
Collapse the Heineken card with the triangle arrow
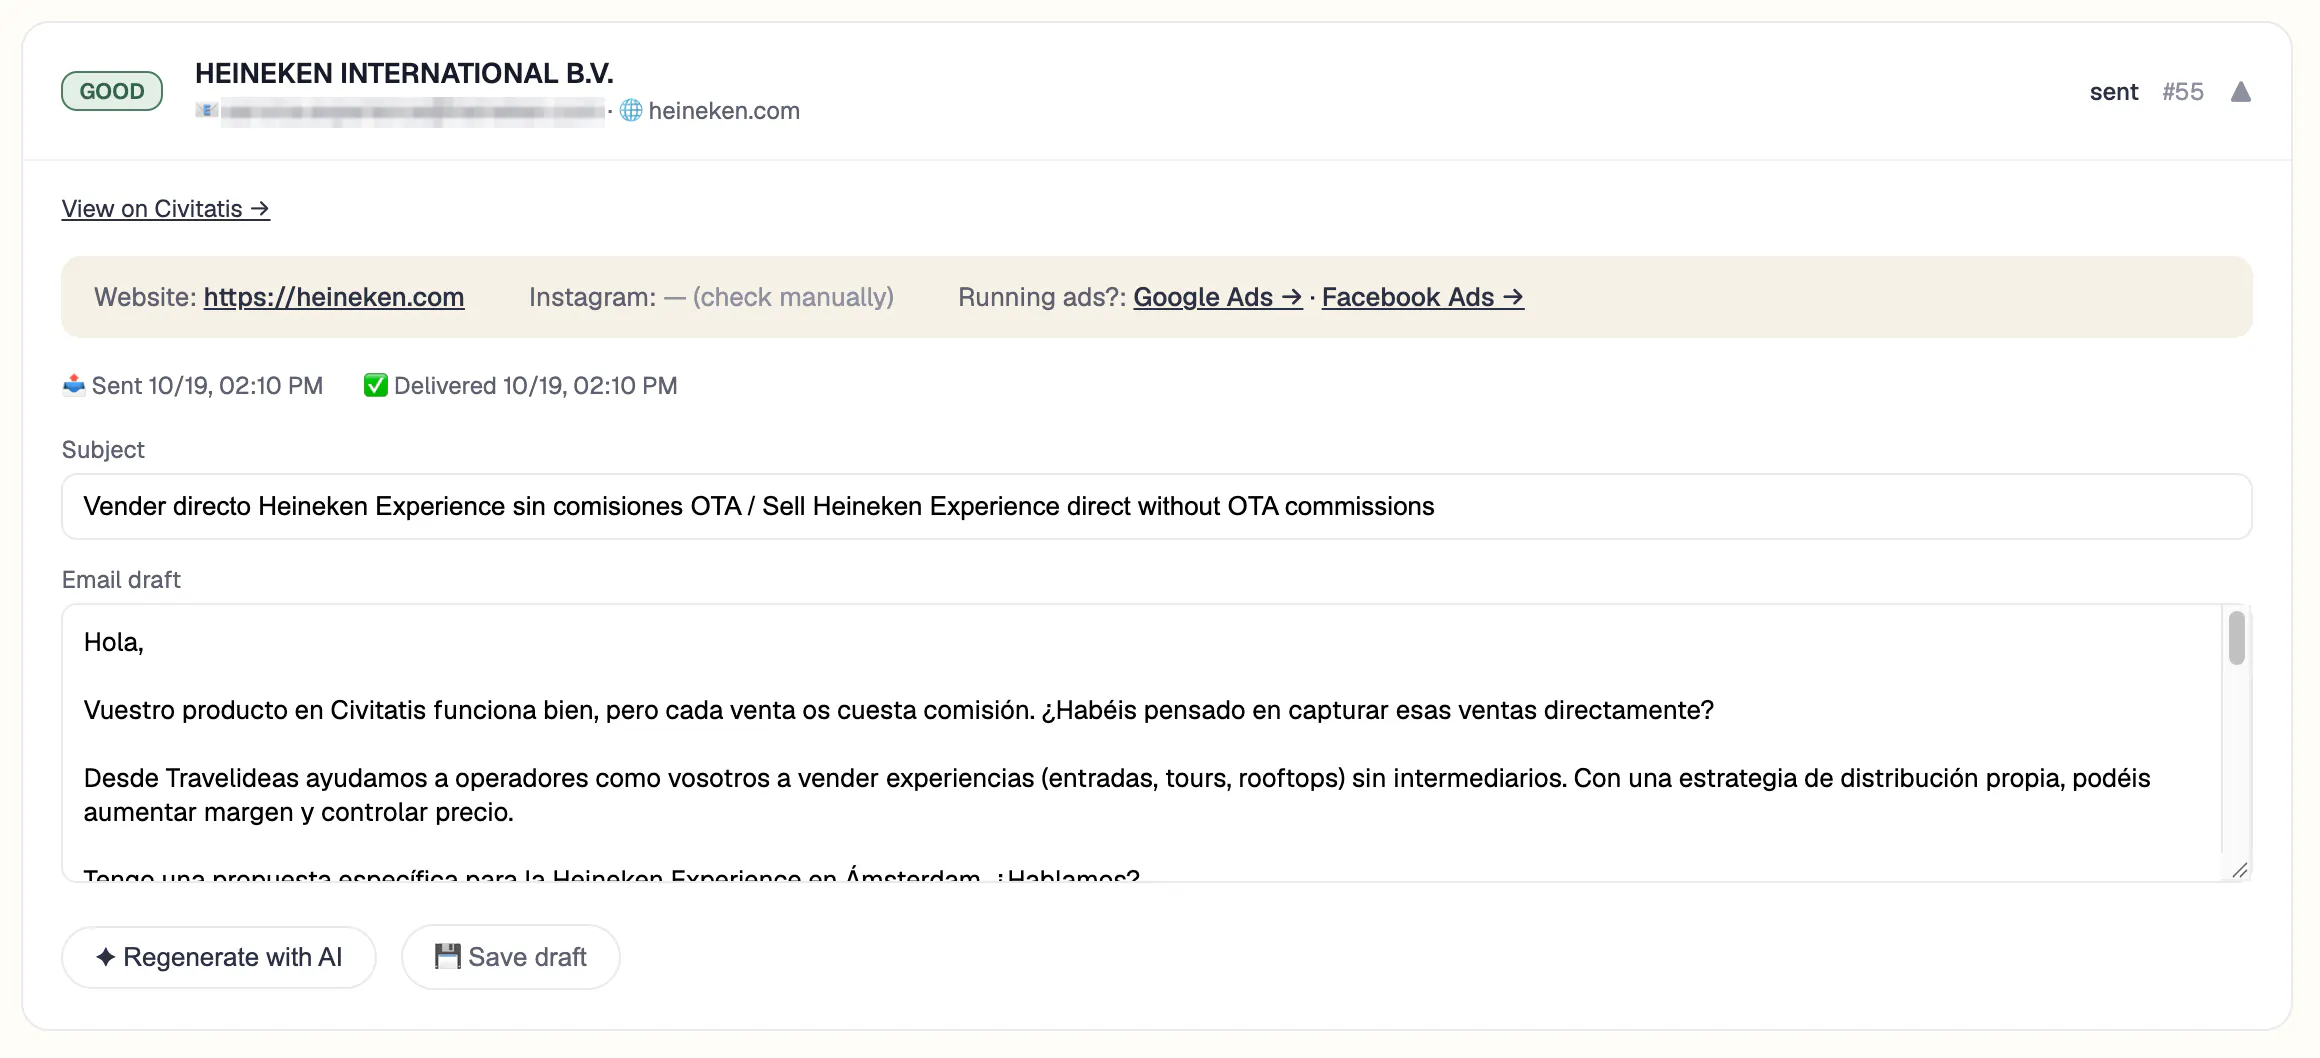tap(2240, 92)
